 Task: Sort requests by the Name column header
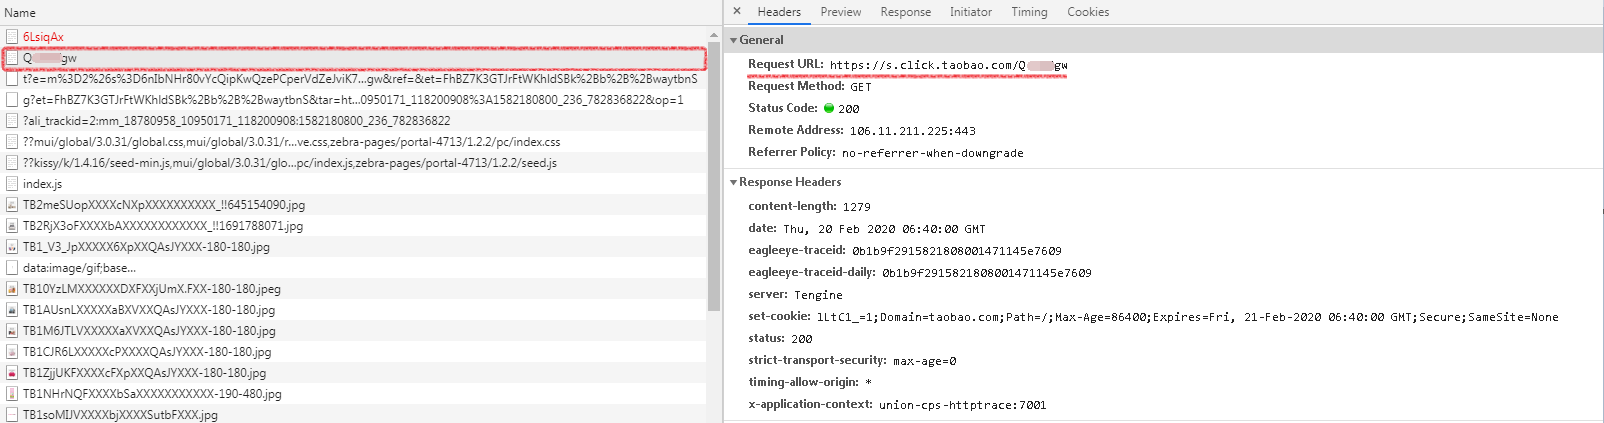click(x=20, y=13)
